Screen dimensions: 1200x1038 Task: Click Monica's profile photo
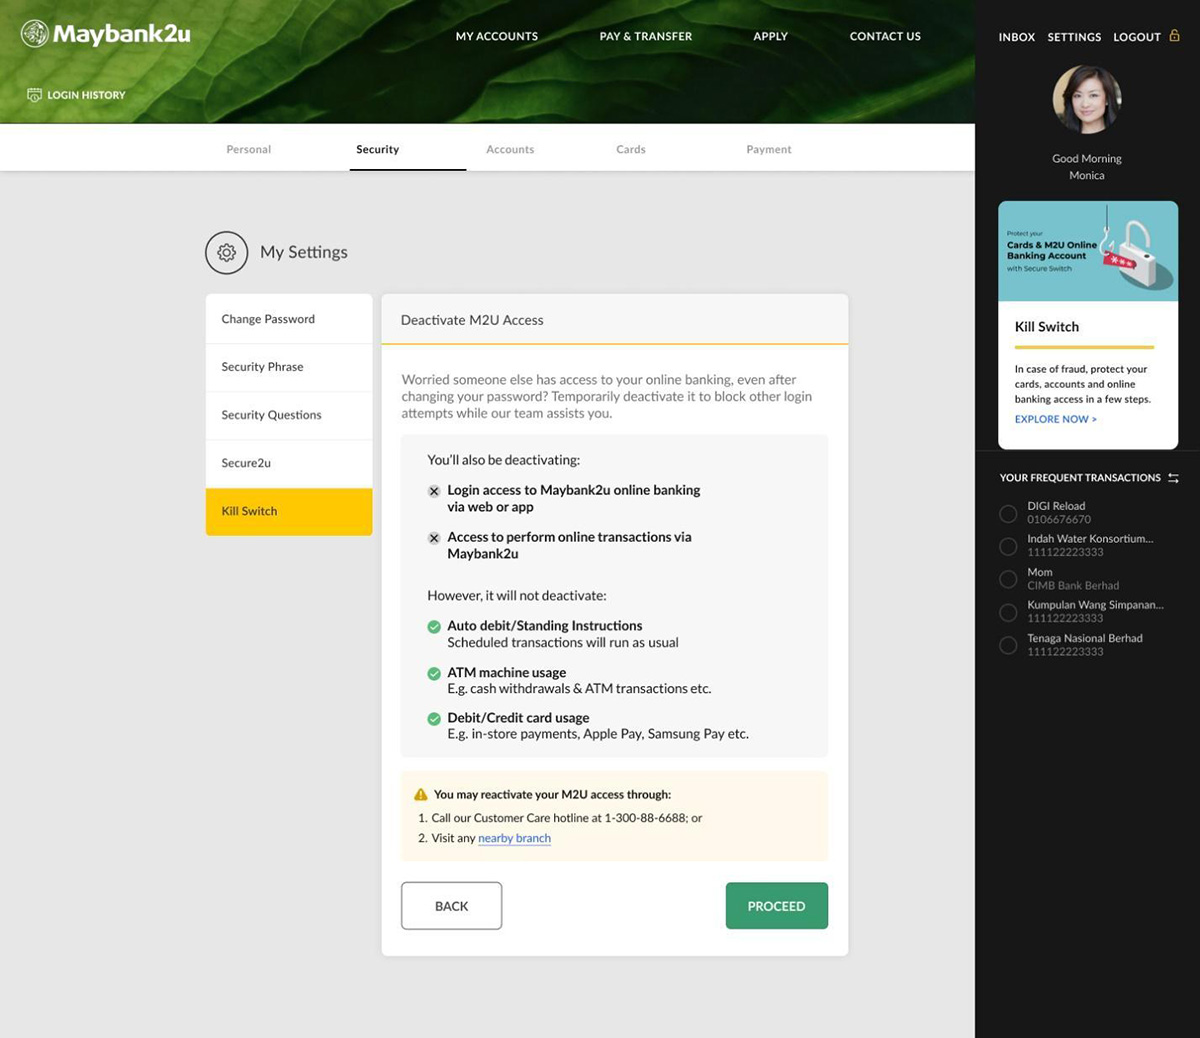1087,100
